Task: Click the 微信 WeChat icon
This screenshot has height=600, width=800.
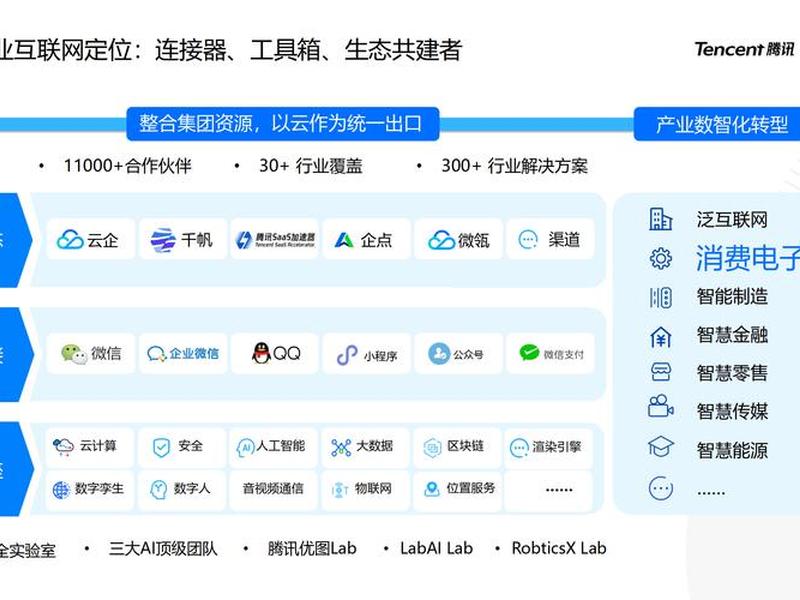Action: point(74,354)
